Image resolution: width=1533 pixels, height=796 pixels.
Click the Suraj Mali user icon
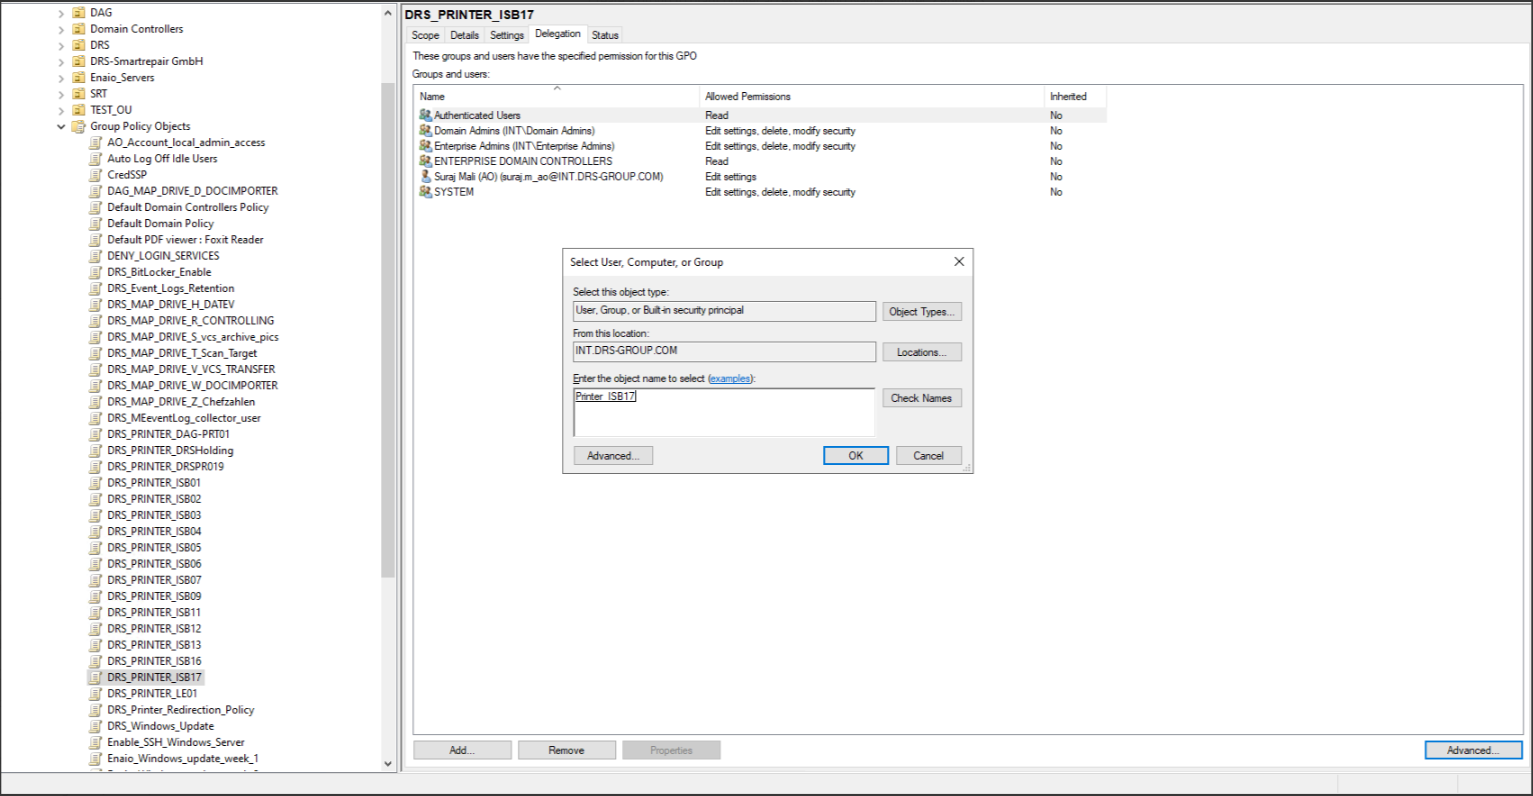pyautogui.click(x=425, y=176)
